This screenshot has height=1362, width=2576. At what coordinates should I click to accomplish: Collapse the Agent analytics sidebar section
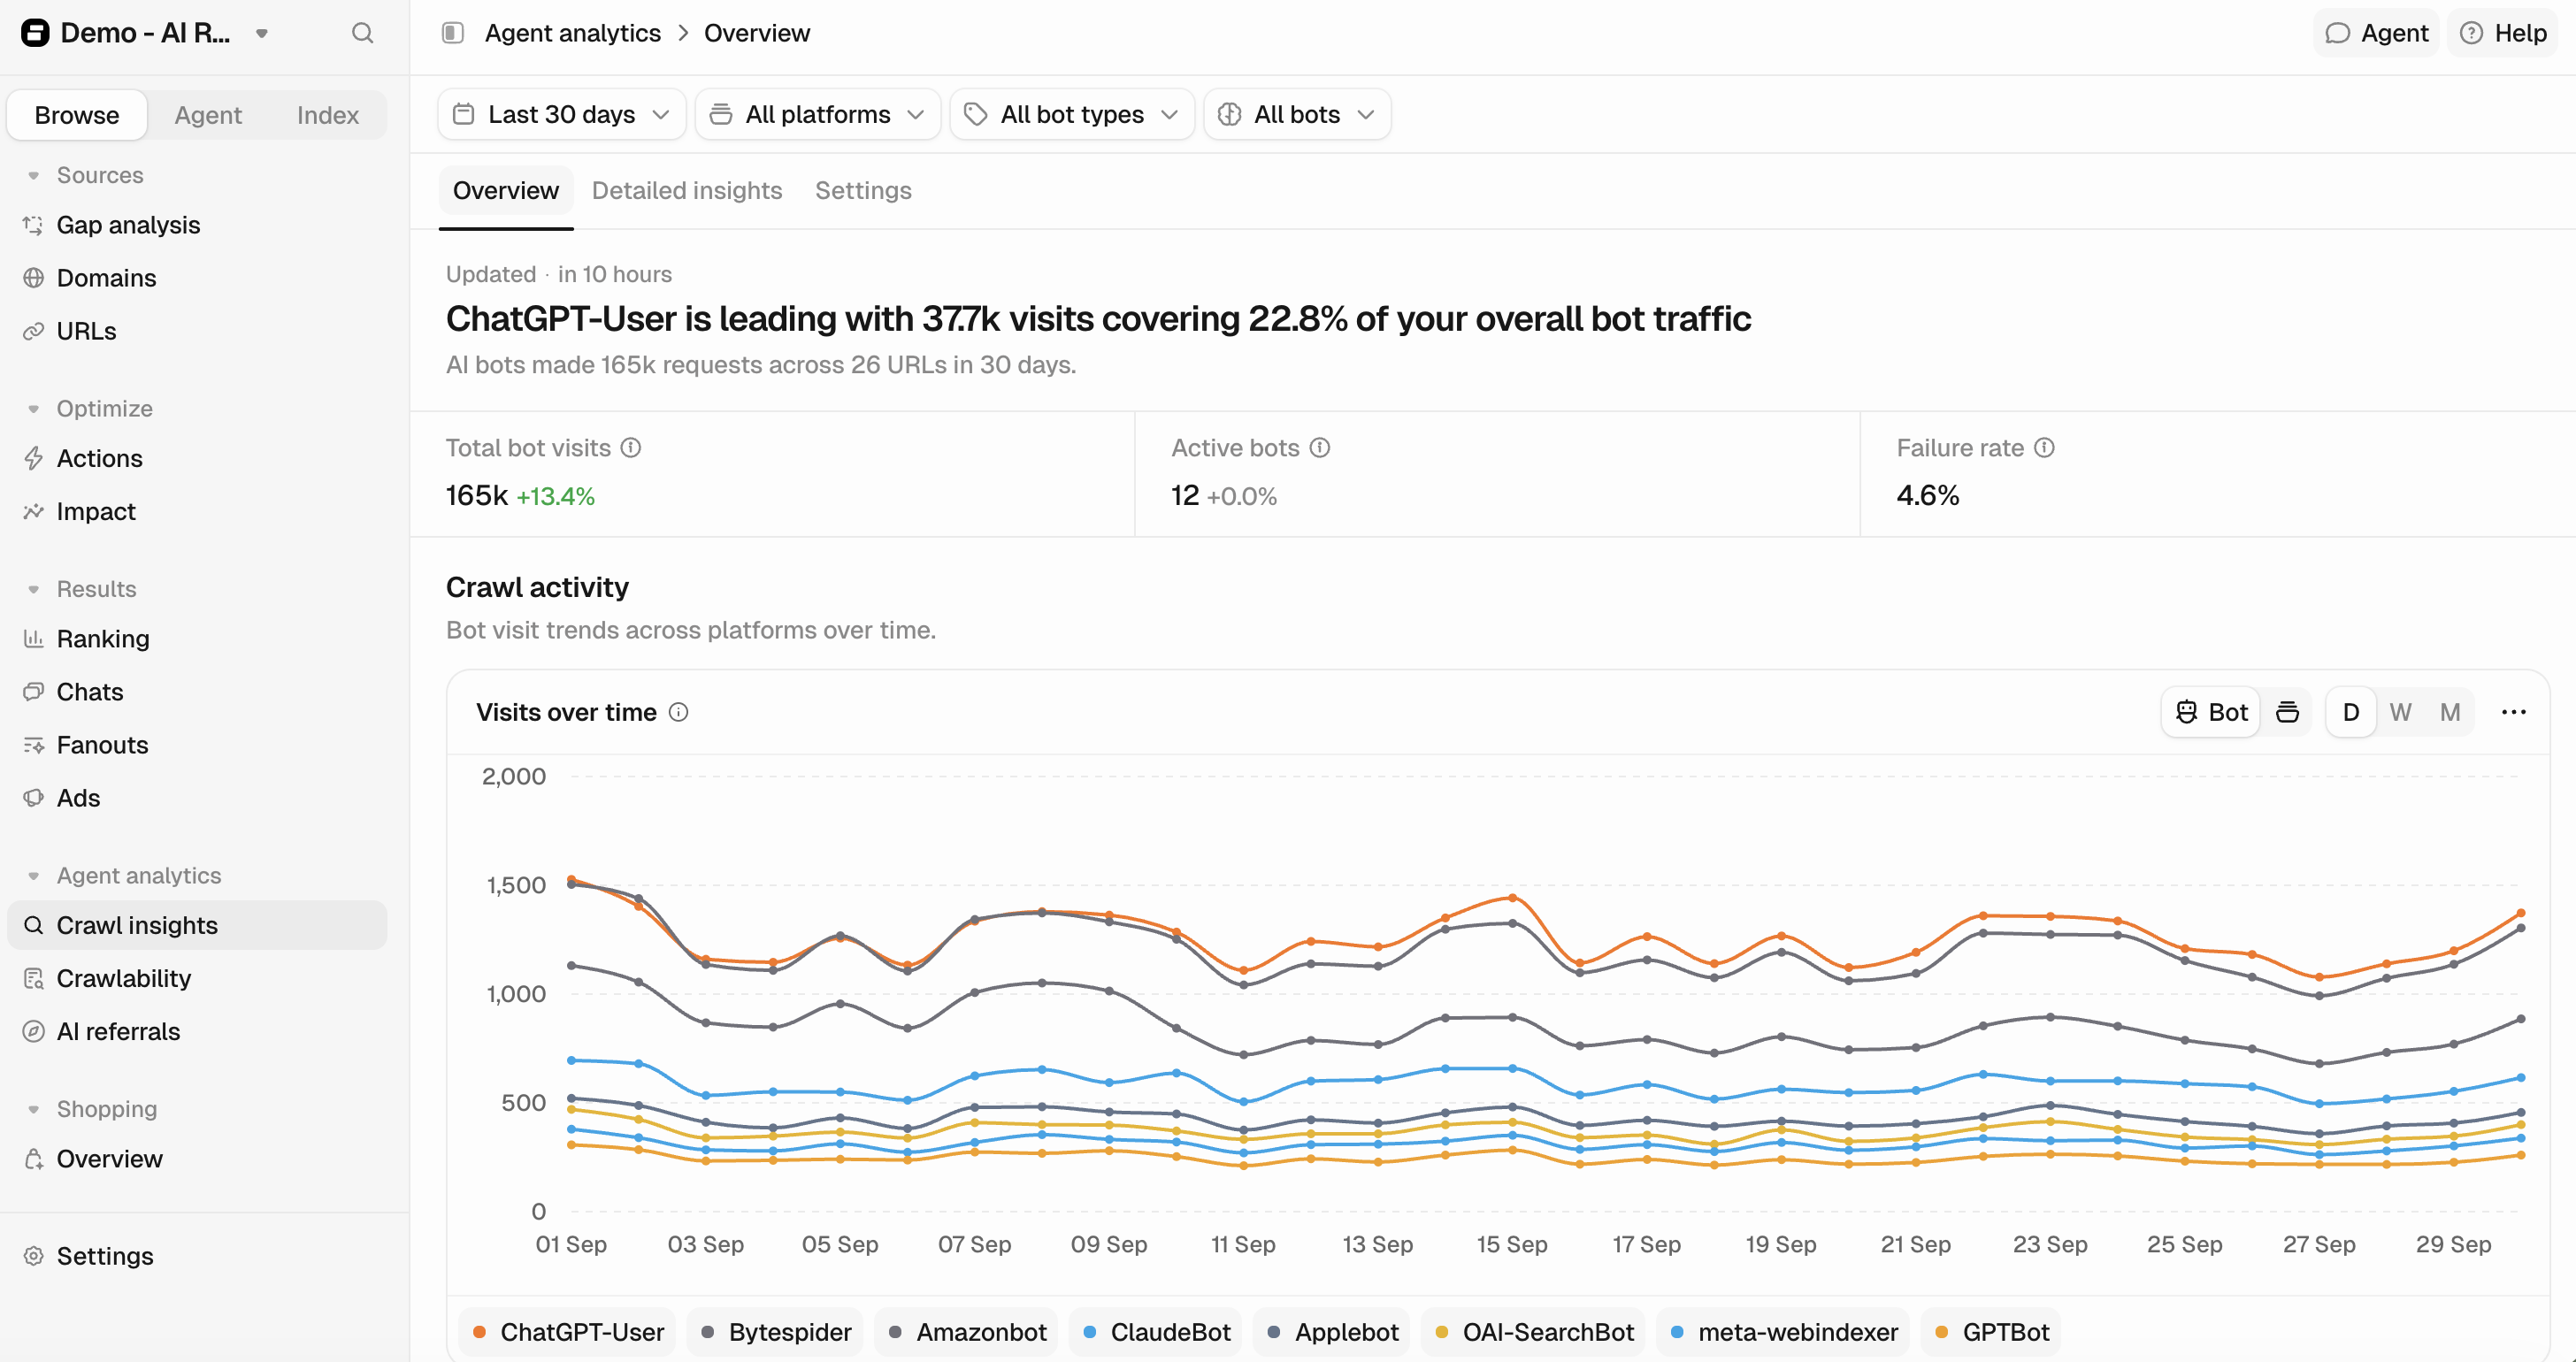34,876
